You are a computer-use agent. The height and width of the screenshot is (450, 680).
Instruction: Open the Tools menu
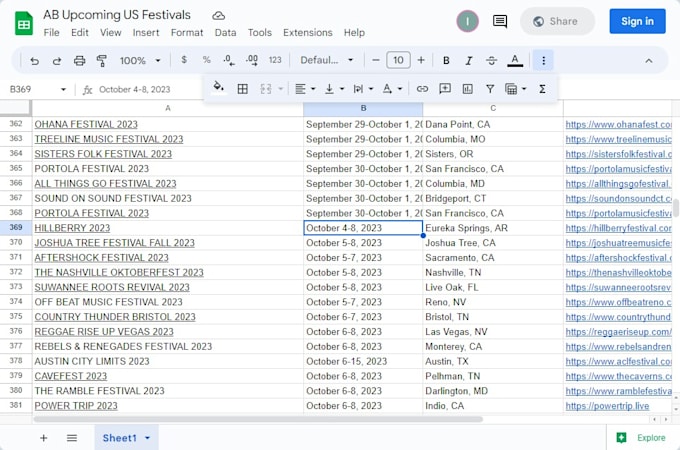tap(260, 33)
